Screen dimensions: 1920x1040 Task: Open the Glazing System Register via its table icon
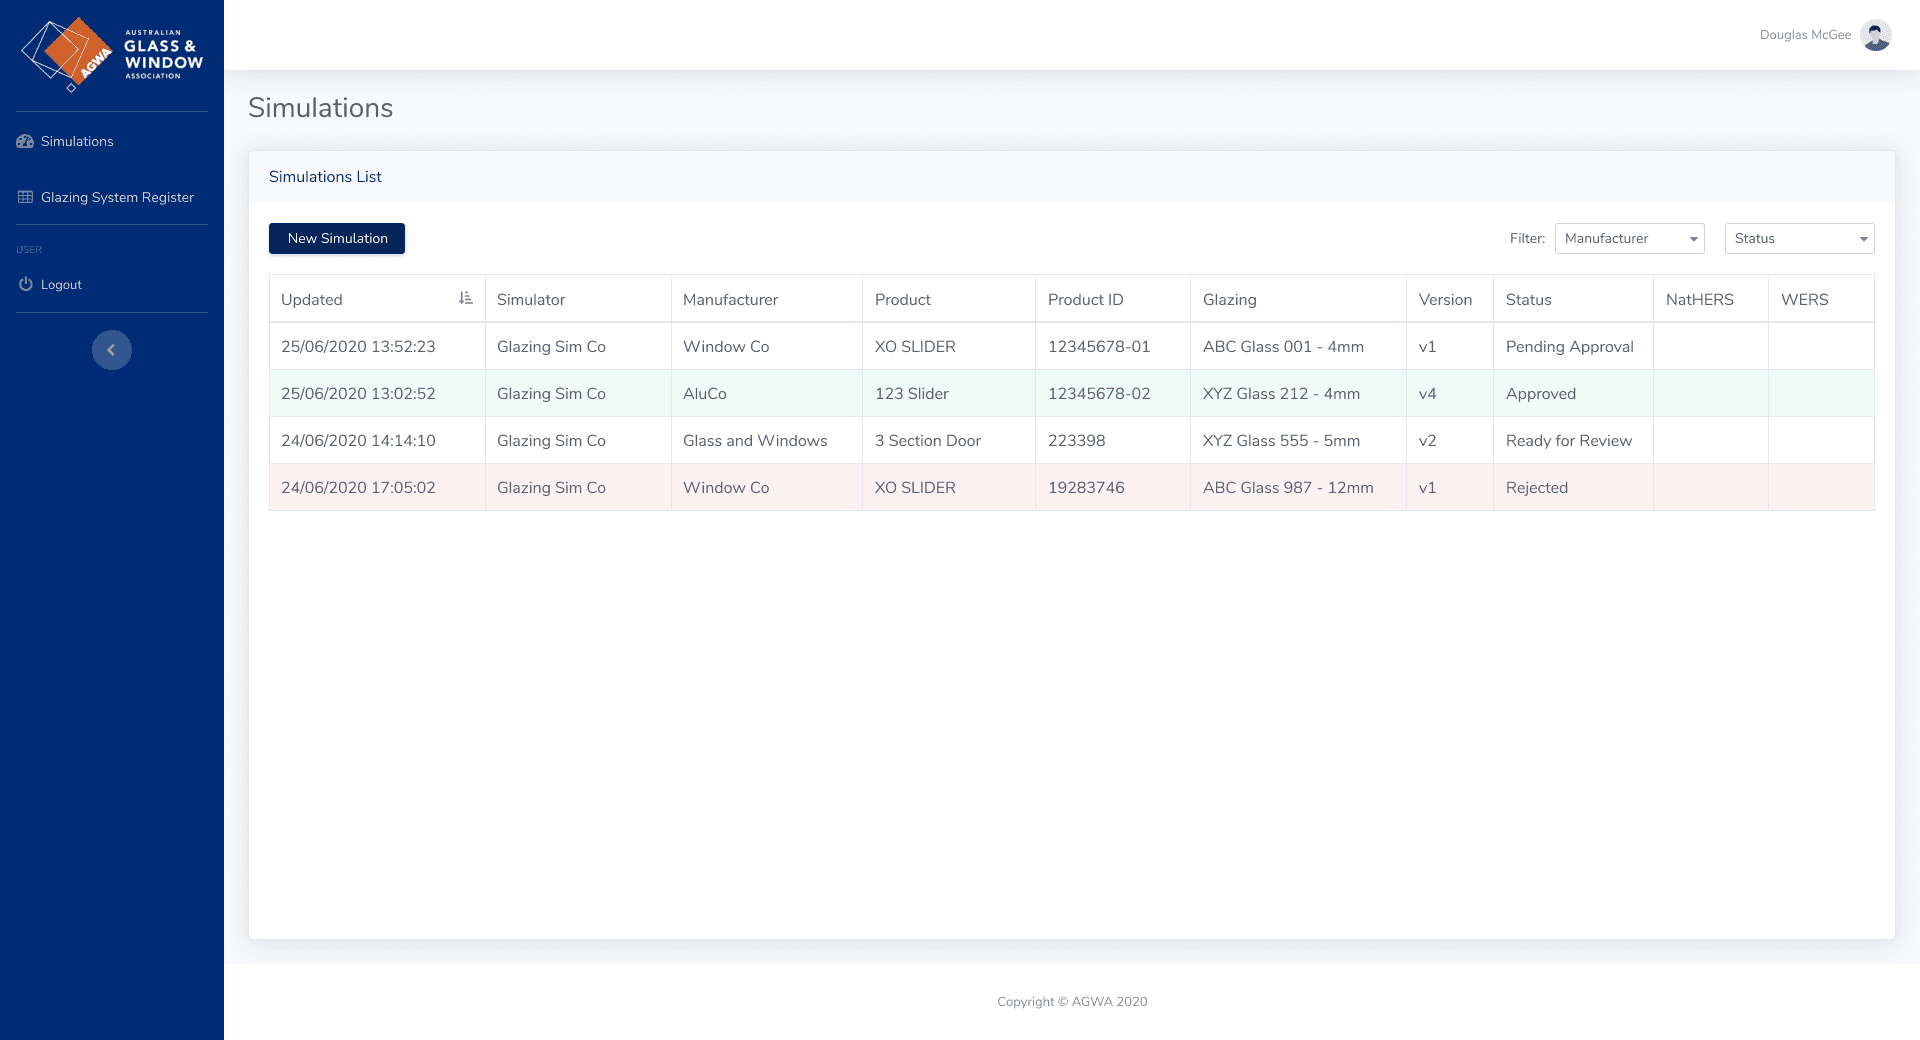pyautogui.click(x=25, y=197)
